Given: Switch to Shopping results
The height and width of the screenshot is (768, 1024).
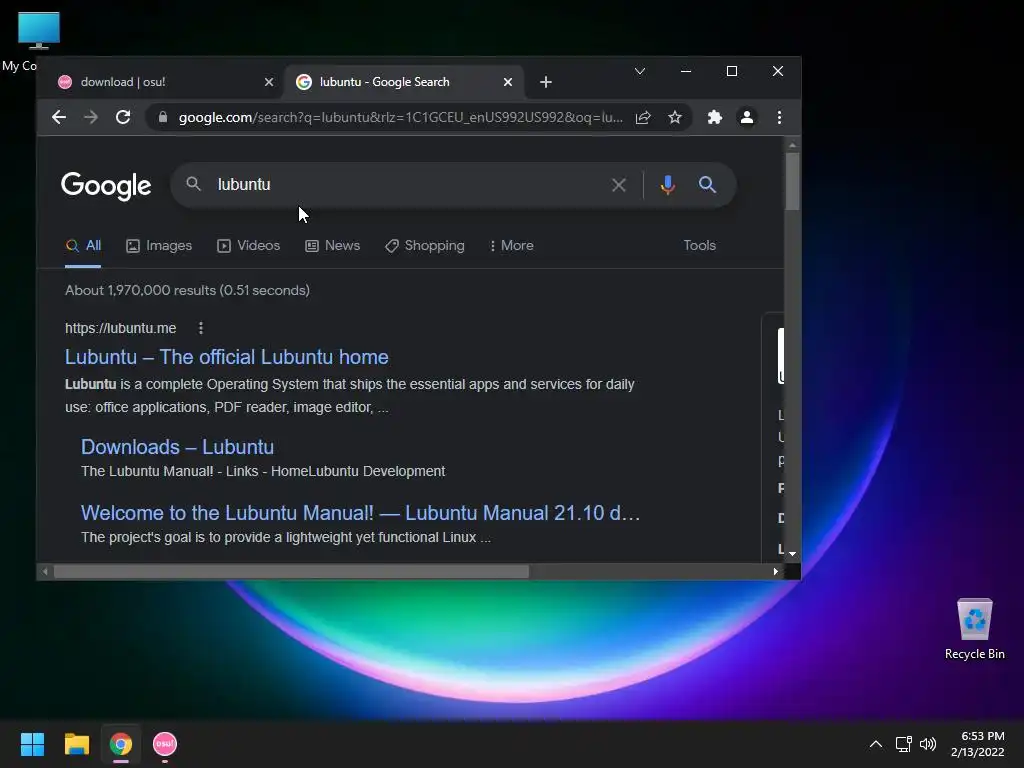Looking at the screenshot, I should tap(424, 246).
